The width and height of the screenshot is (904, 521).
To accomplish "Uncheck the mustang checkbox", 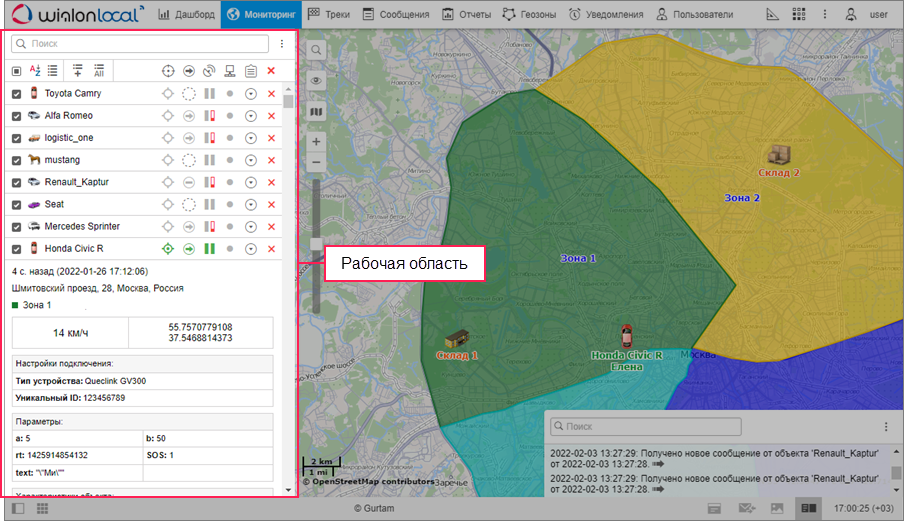I will (17, 160).
